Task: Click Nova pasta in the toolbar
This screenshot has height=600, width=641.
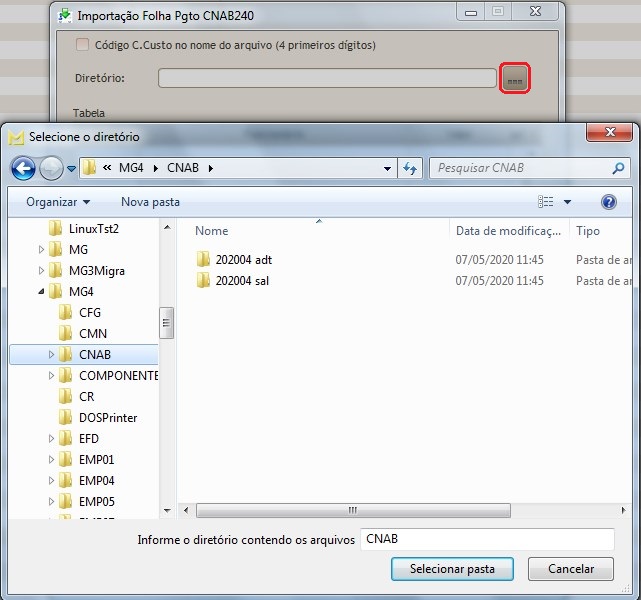Action: [150, 202]
